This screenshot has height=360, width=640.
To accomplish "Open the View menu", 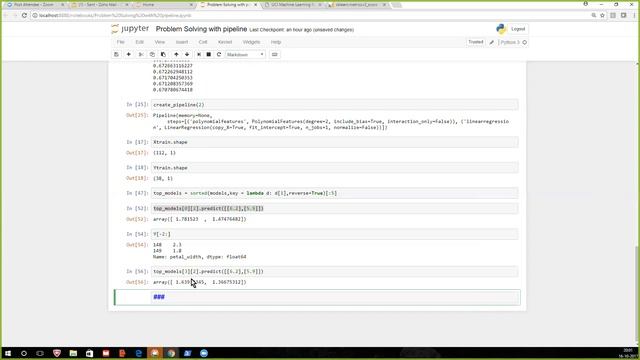I will (x=160, y=42).
